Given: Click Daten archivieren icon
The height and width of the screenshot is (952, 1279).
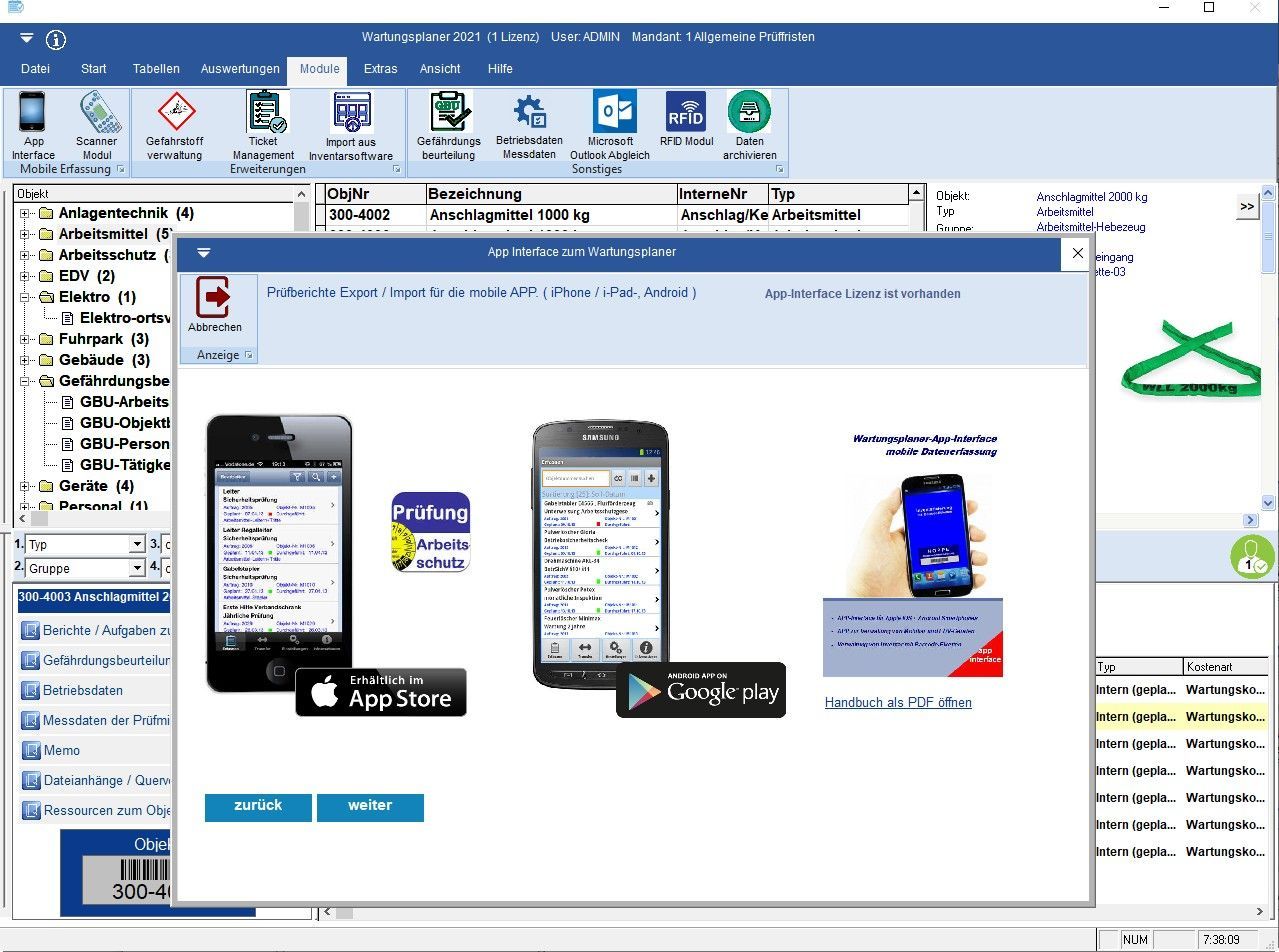Looking at the screenshot, I should (x=749, y=125).
